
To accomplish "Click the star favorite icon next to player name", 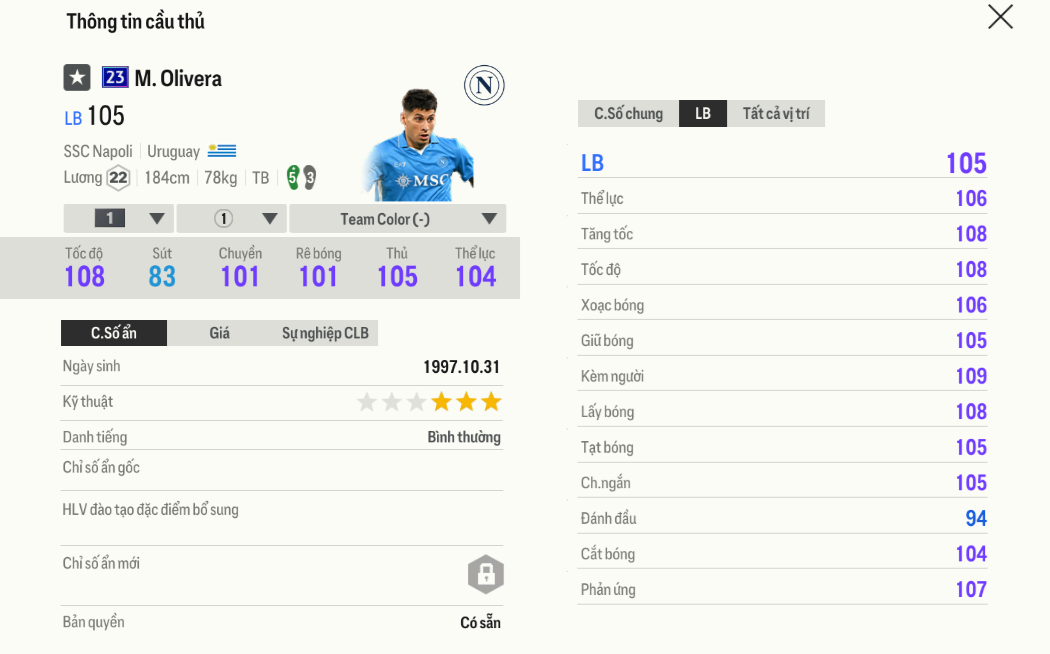I will [x=77, y=78].
